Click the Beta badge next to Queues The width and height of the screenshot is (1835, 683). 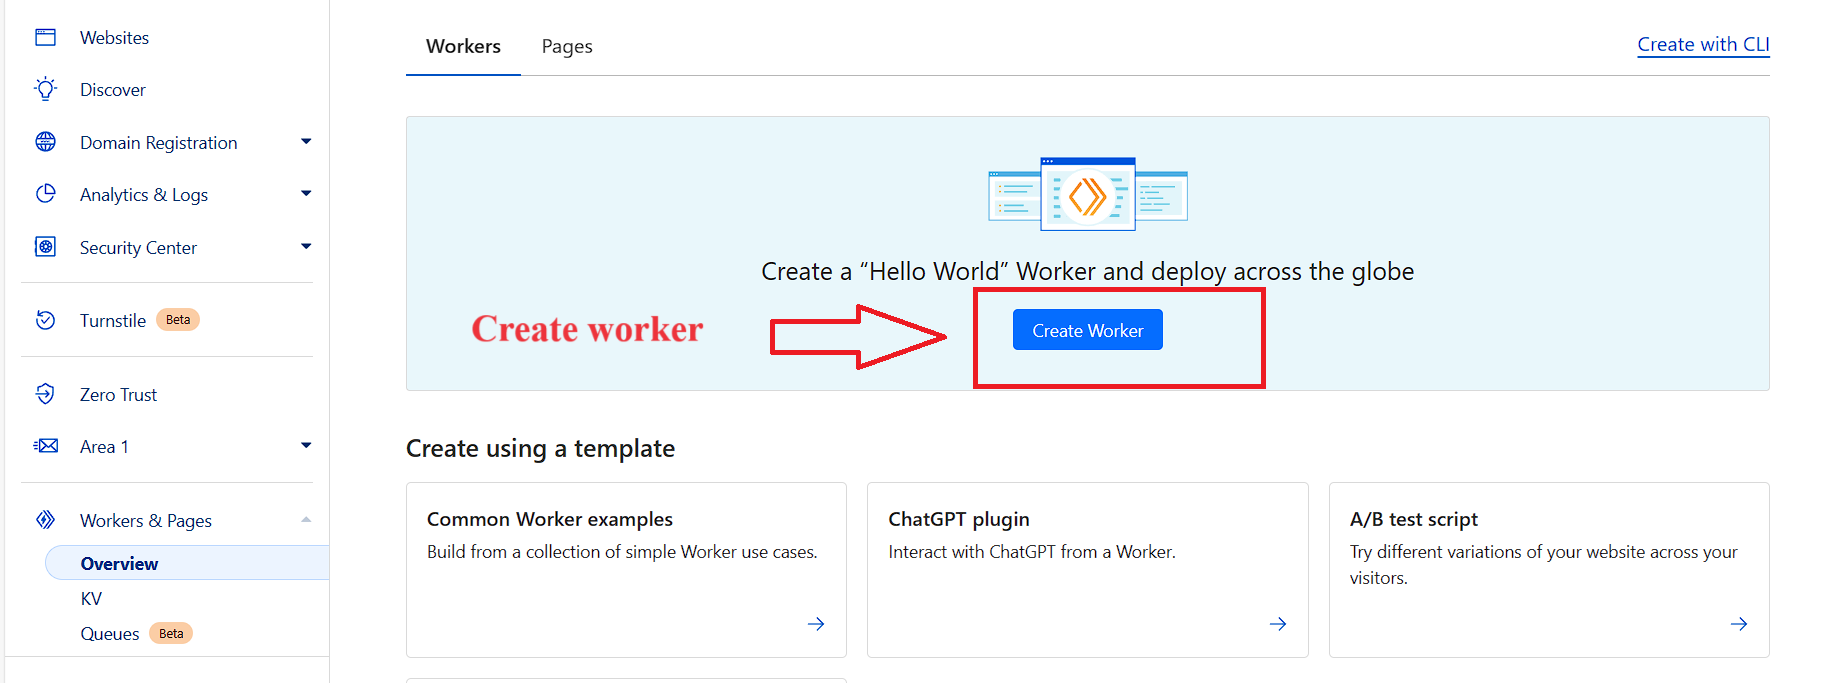pos(171,634)
